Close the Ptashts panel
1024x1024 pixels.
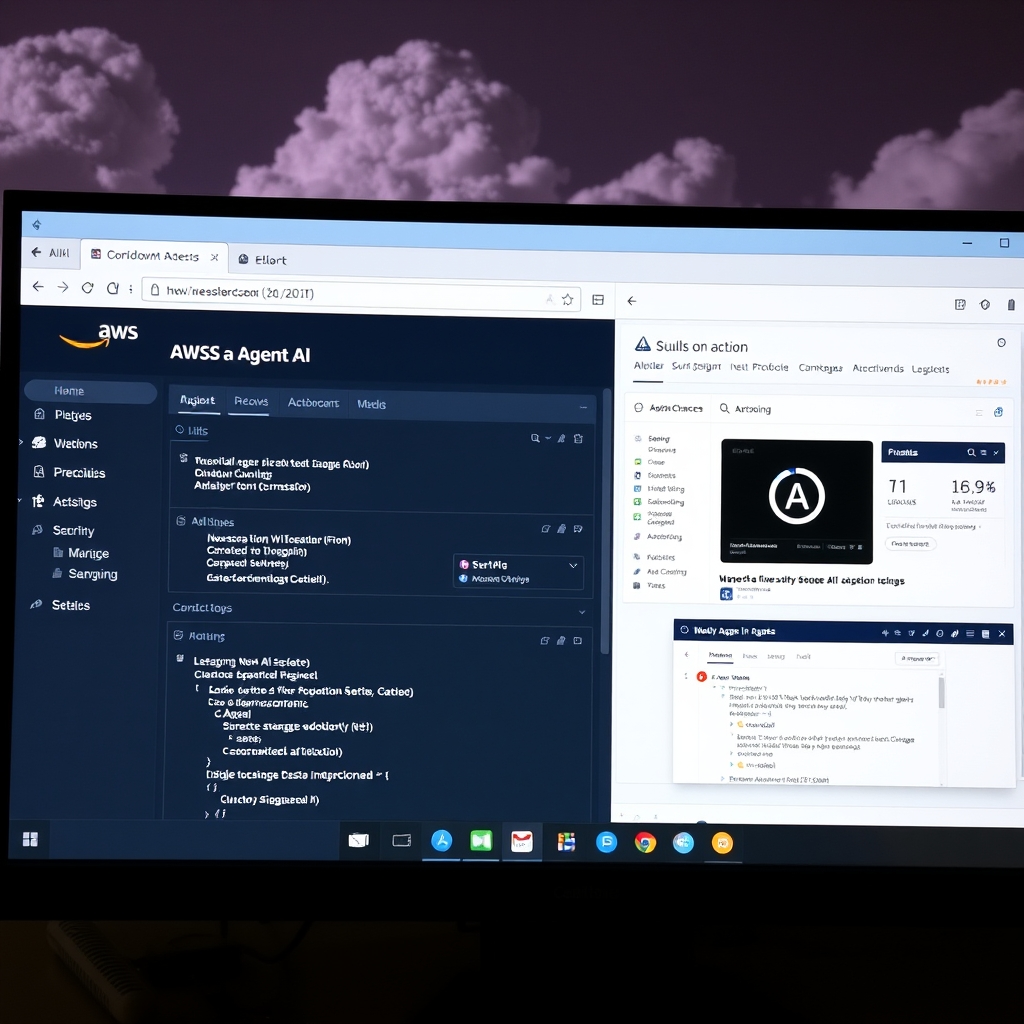point(996,453)
